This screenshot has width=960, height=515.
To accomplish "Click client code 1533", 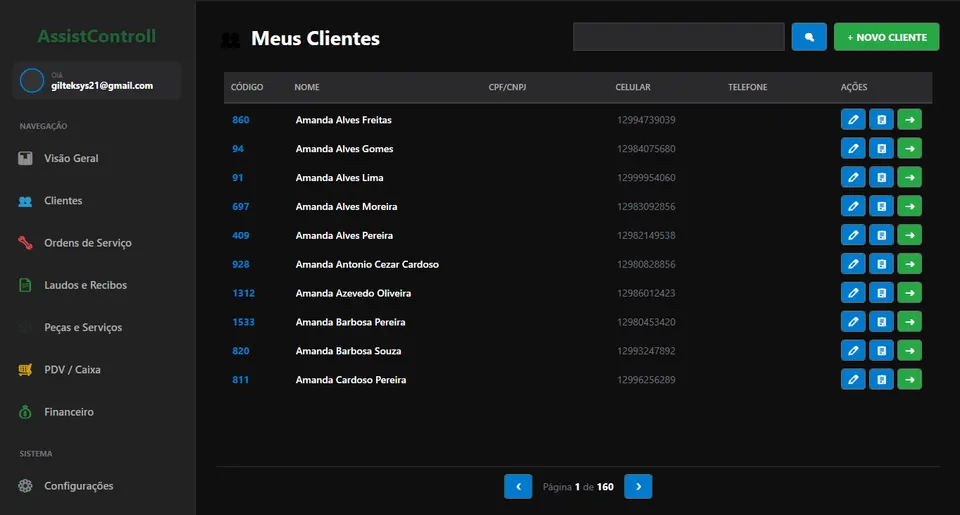I will 243,322.
